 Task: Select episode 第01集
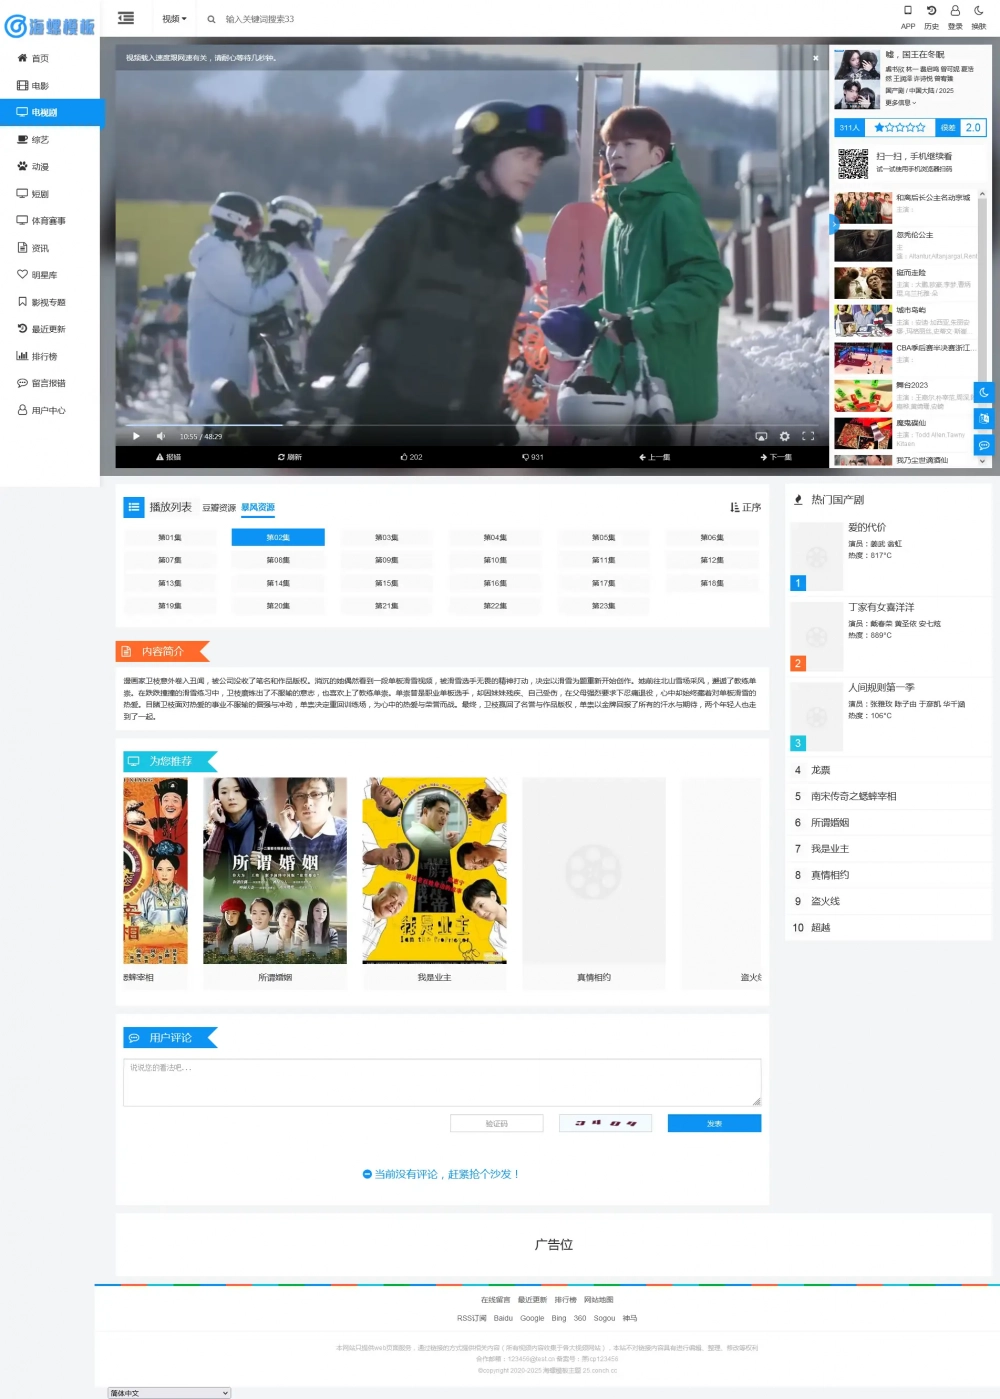pyautogui.click(x=170, y=538)
